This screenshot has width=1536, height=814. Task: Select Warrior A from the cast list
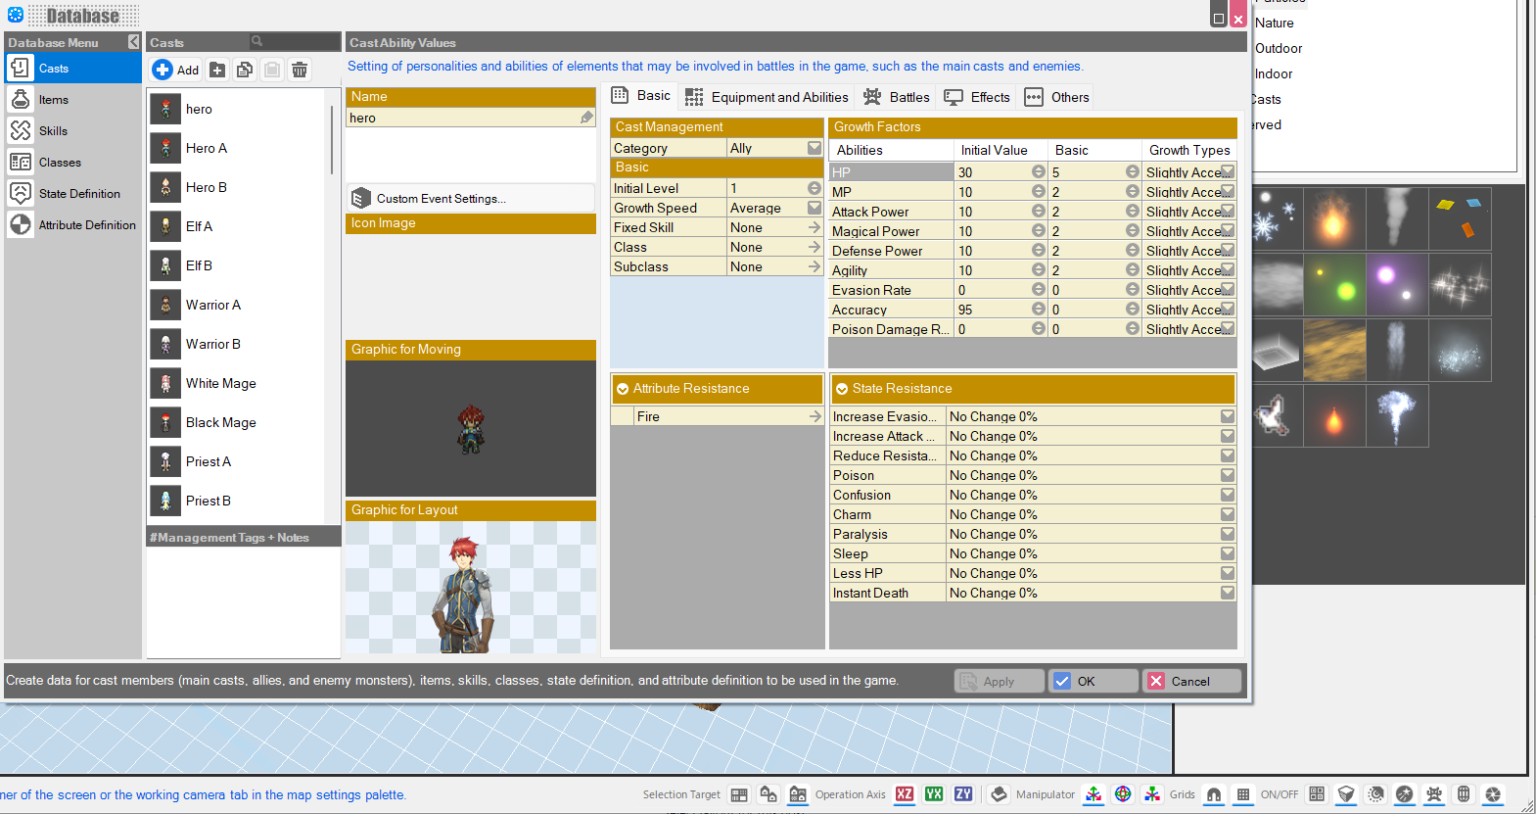(x=215, y=305)
